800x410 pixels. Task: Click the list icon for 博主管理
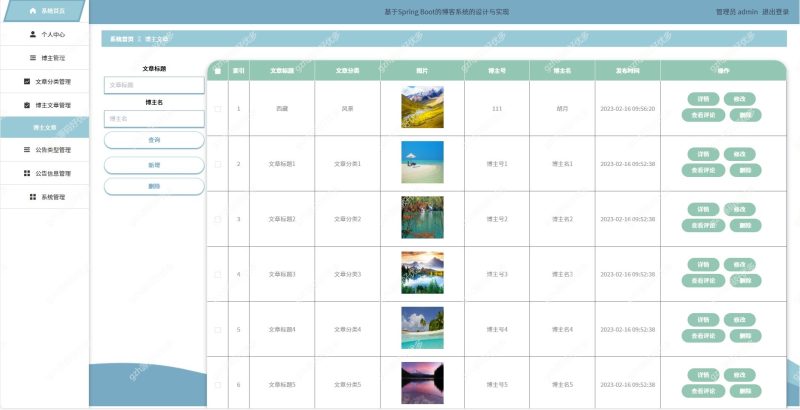(33, 58)
